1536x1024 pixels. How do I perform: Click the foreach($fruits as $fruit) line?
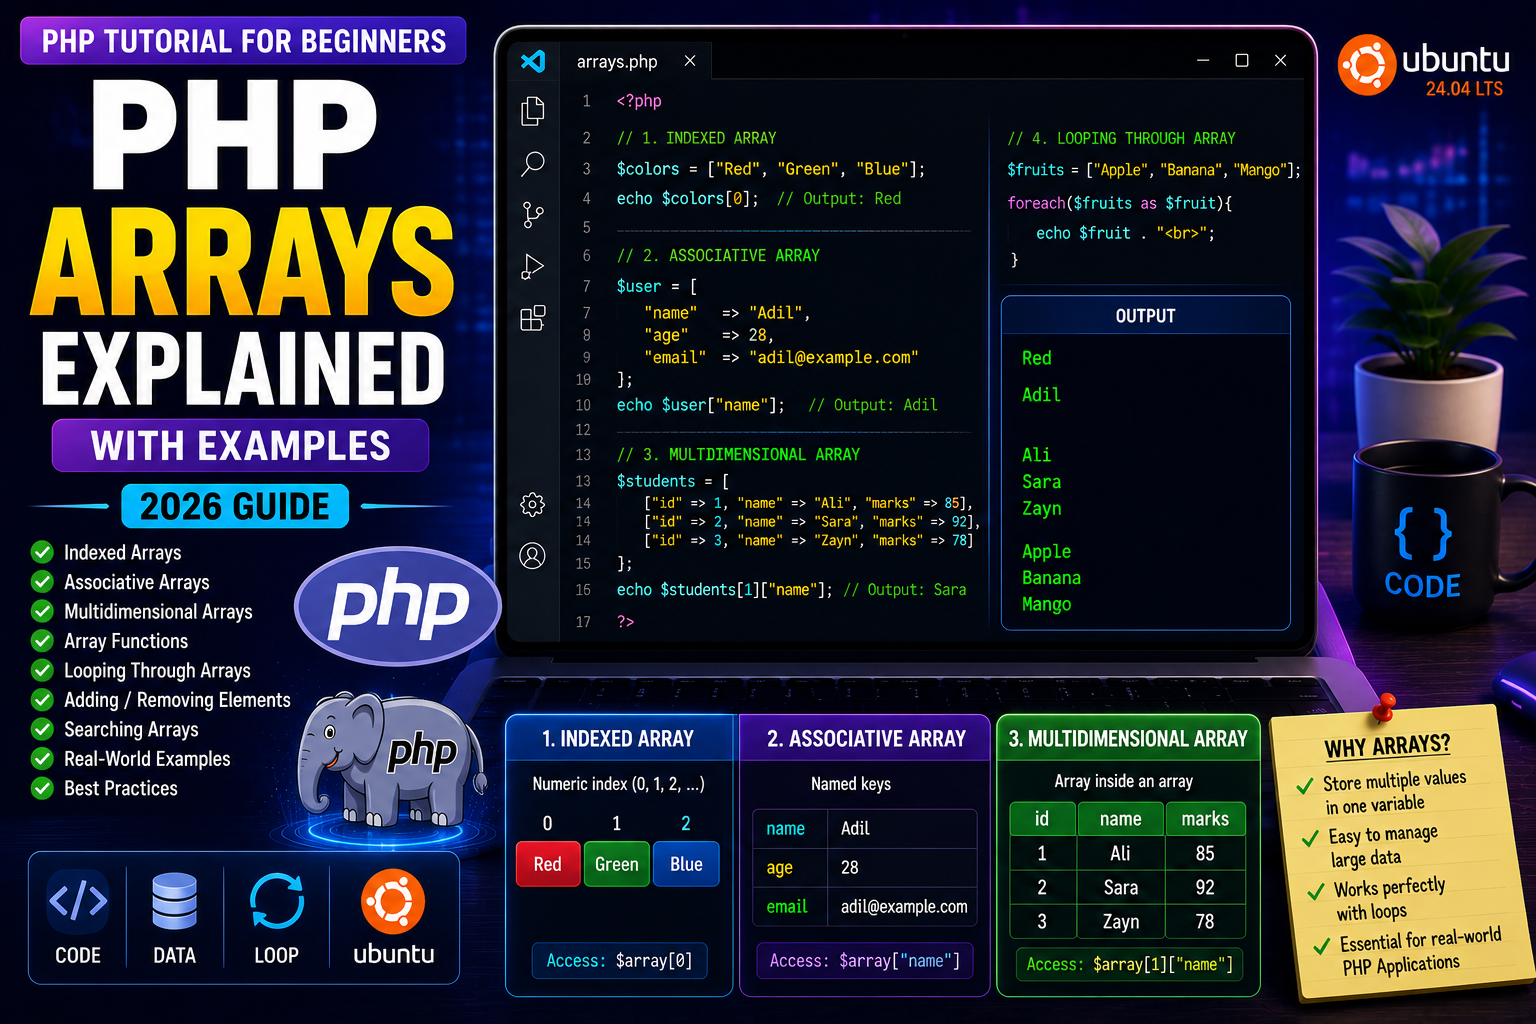click(x=1119, y=203)
